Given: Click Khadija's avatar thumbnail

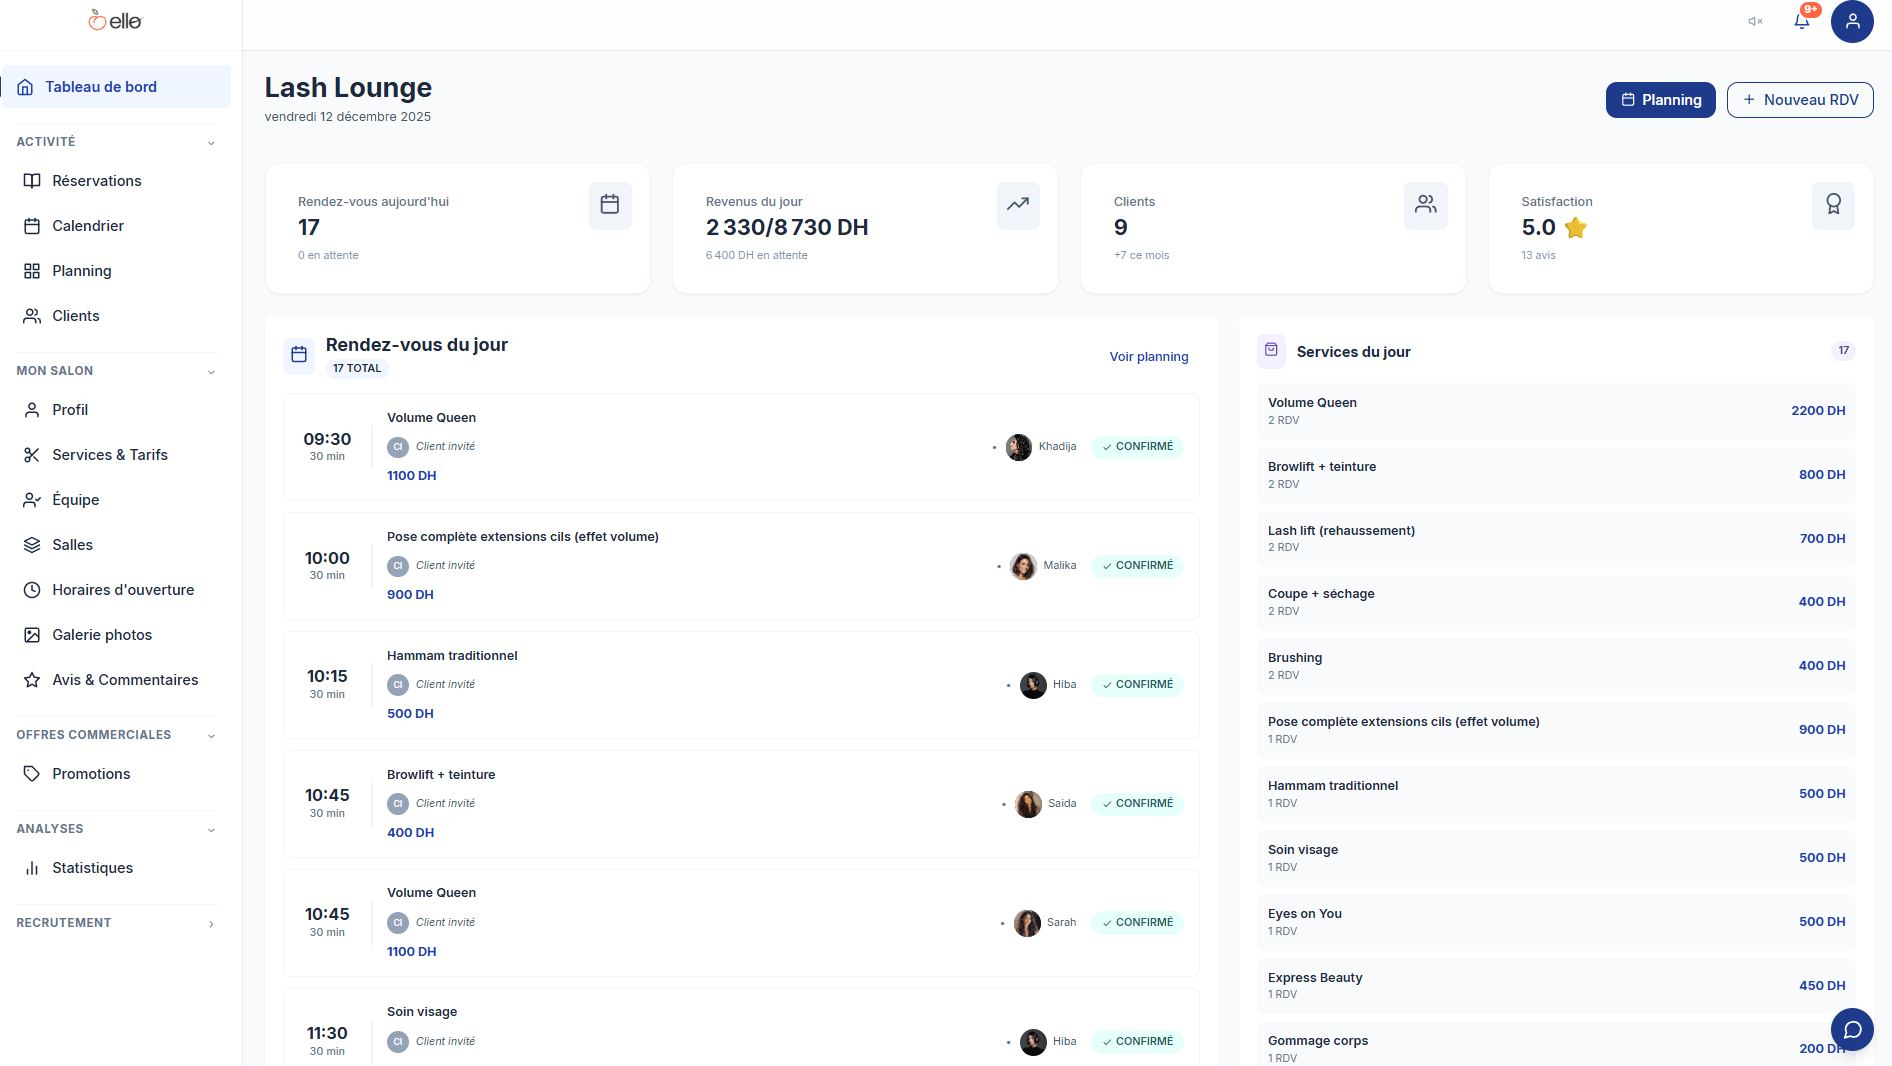Looking at the screenshot, I should pos(1018,447).
